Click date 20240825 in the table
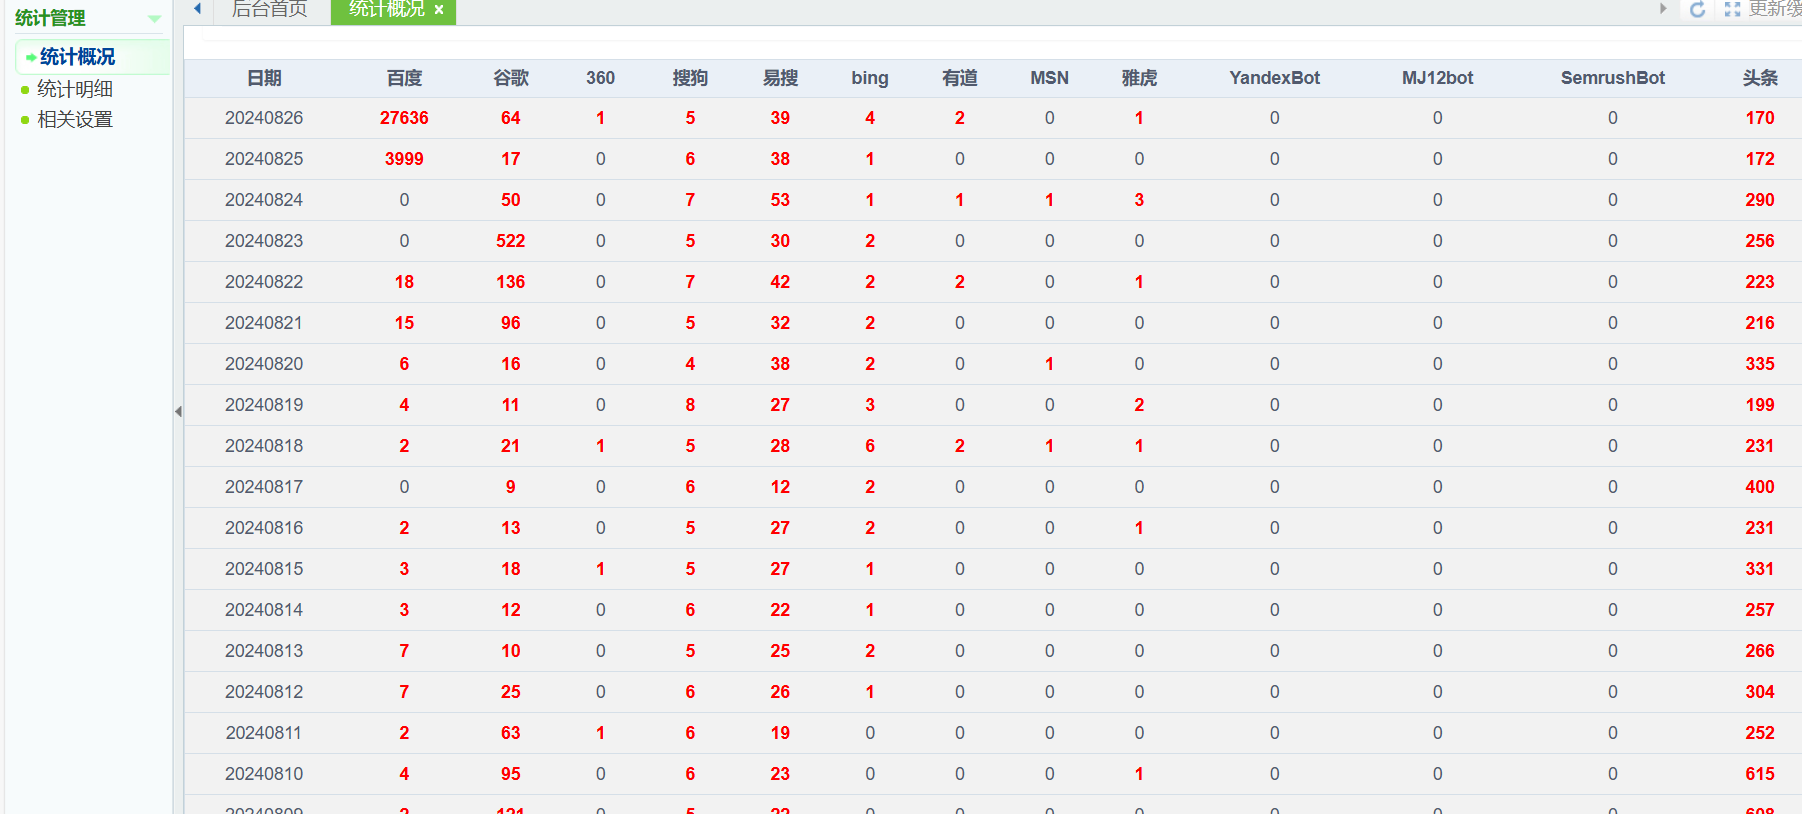Image resolution: width=1802 pixels, height=814 pixels. click(264, 159)
